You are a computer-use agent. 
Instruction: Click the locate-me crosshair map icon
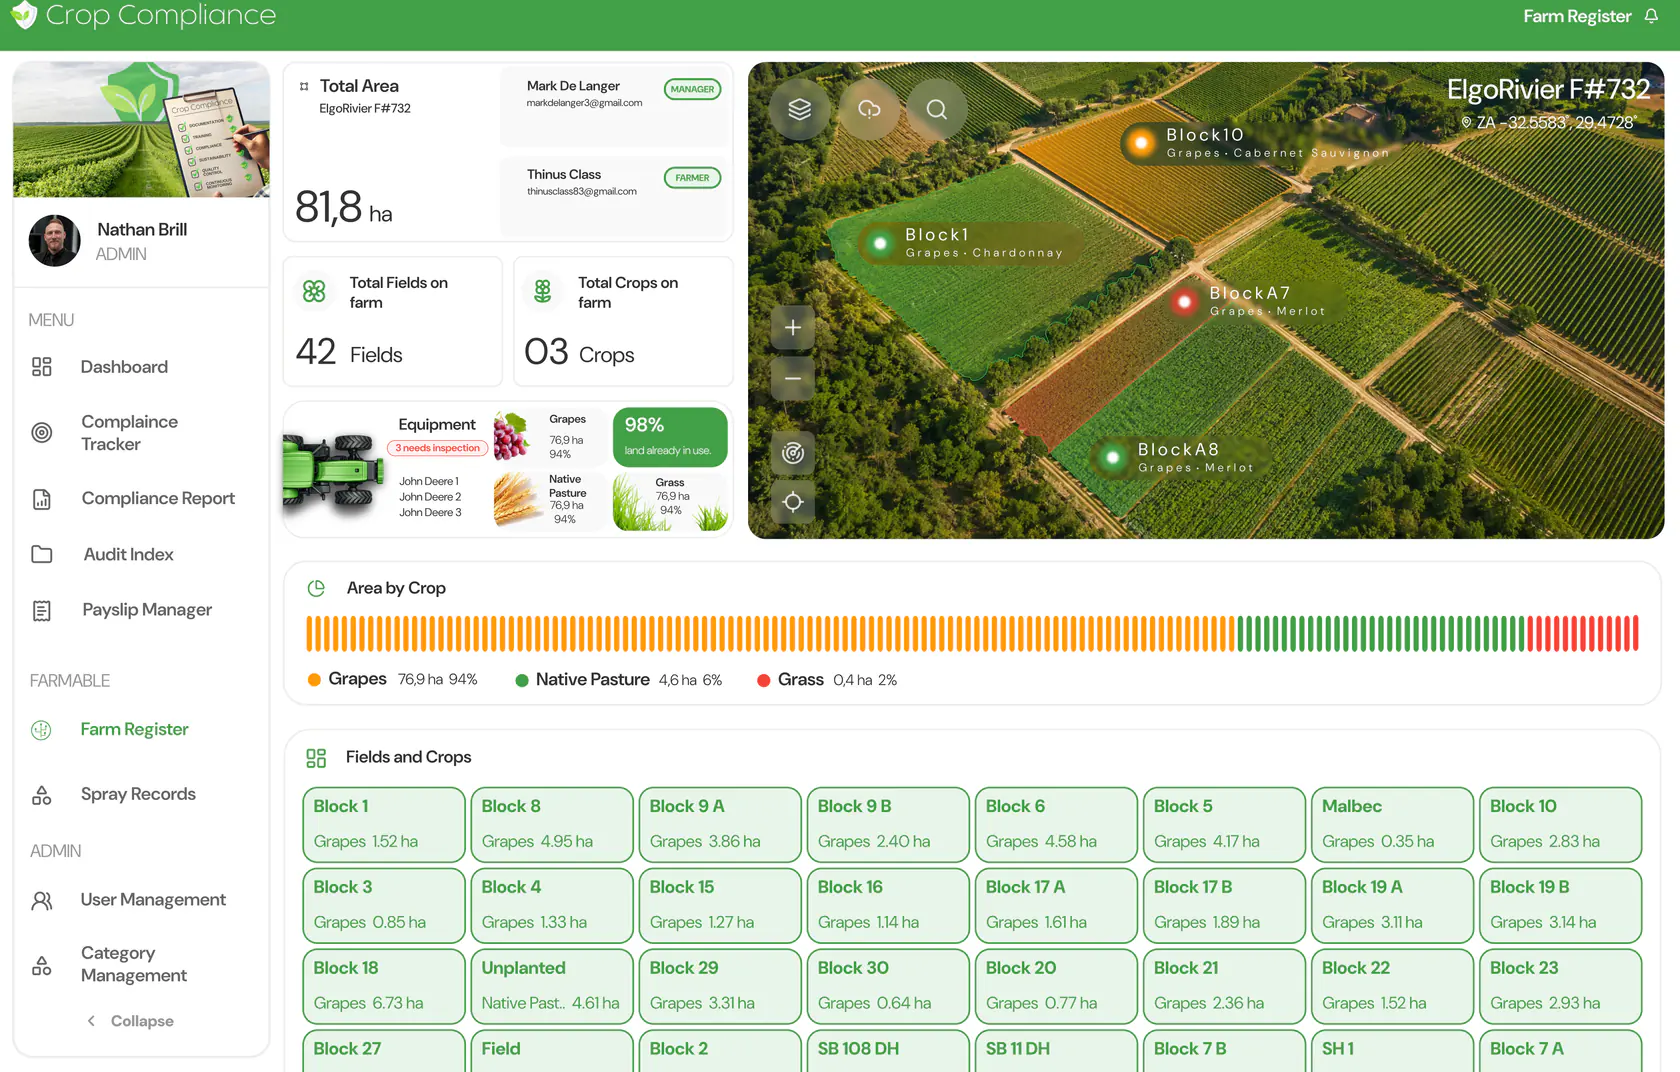point(793,502)
